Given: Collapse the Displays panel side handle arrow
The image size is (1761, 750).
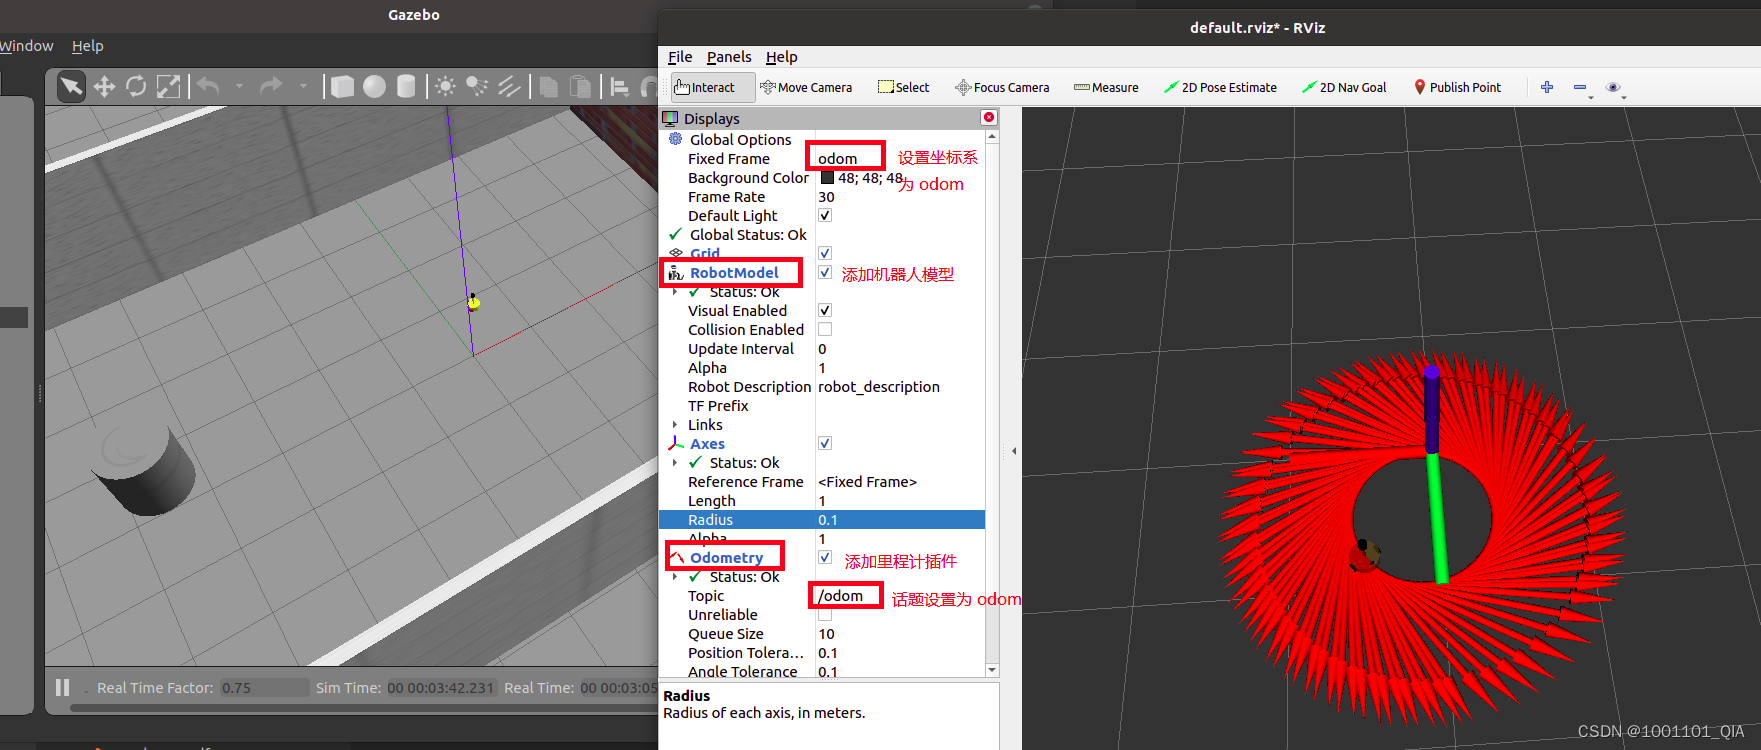Looking at the screenshot, I should (1014, 451).
